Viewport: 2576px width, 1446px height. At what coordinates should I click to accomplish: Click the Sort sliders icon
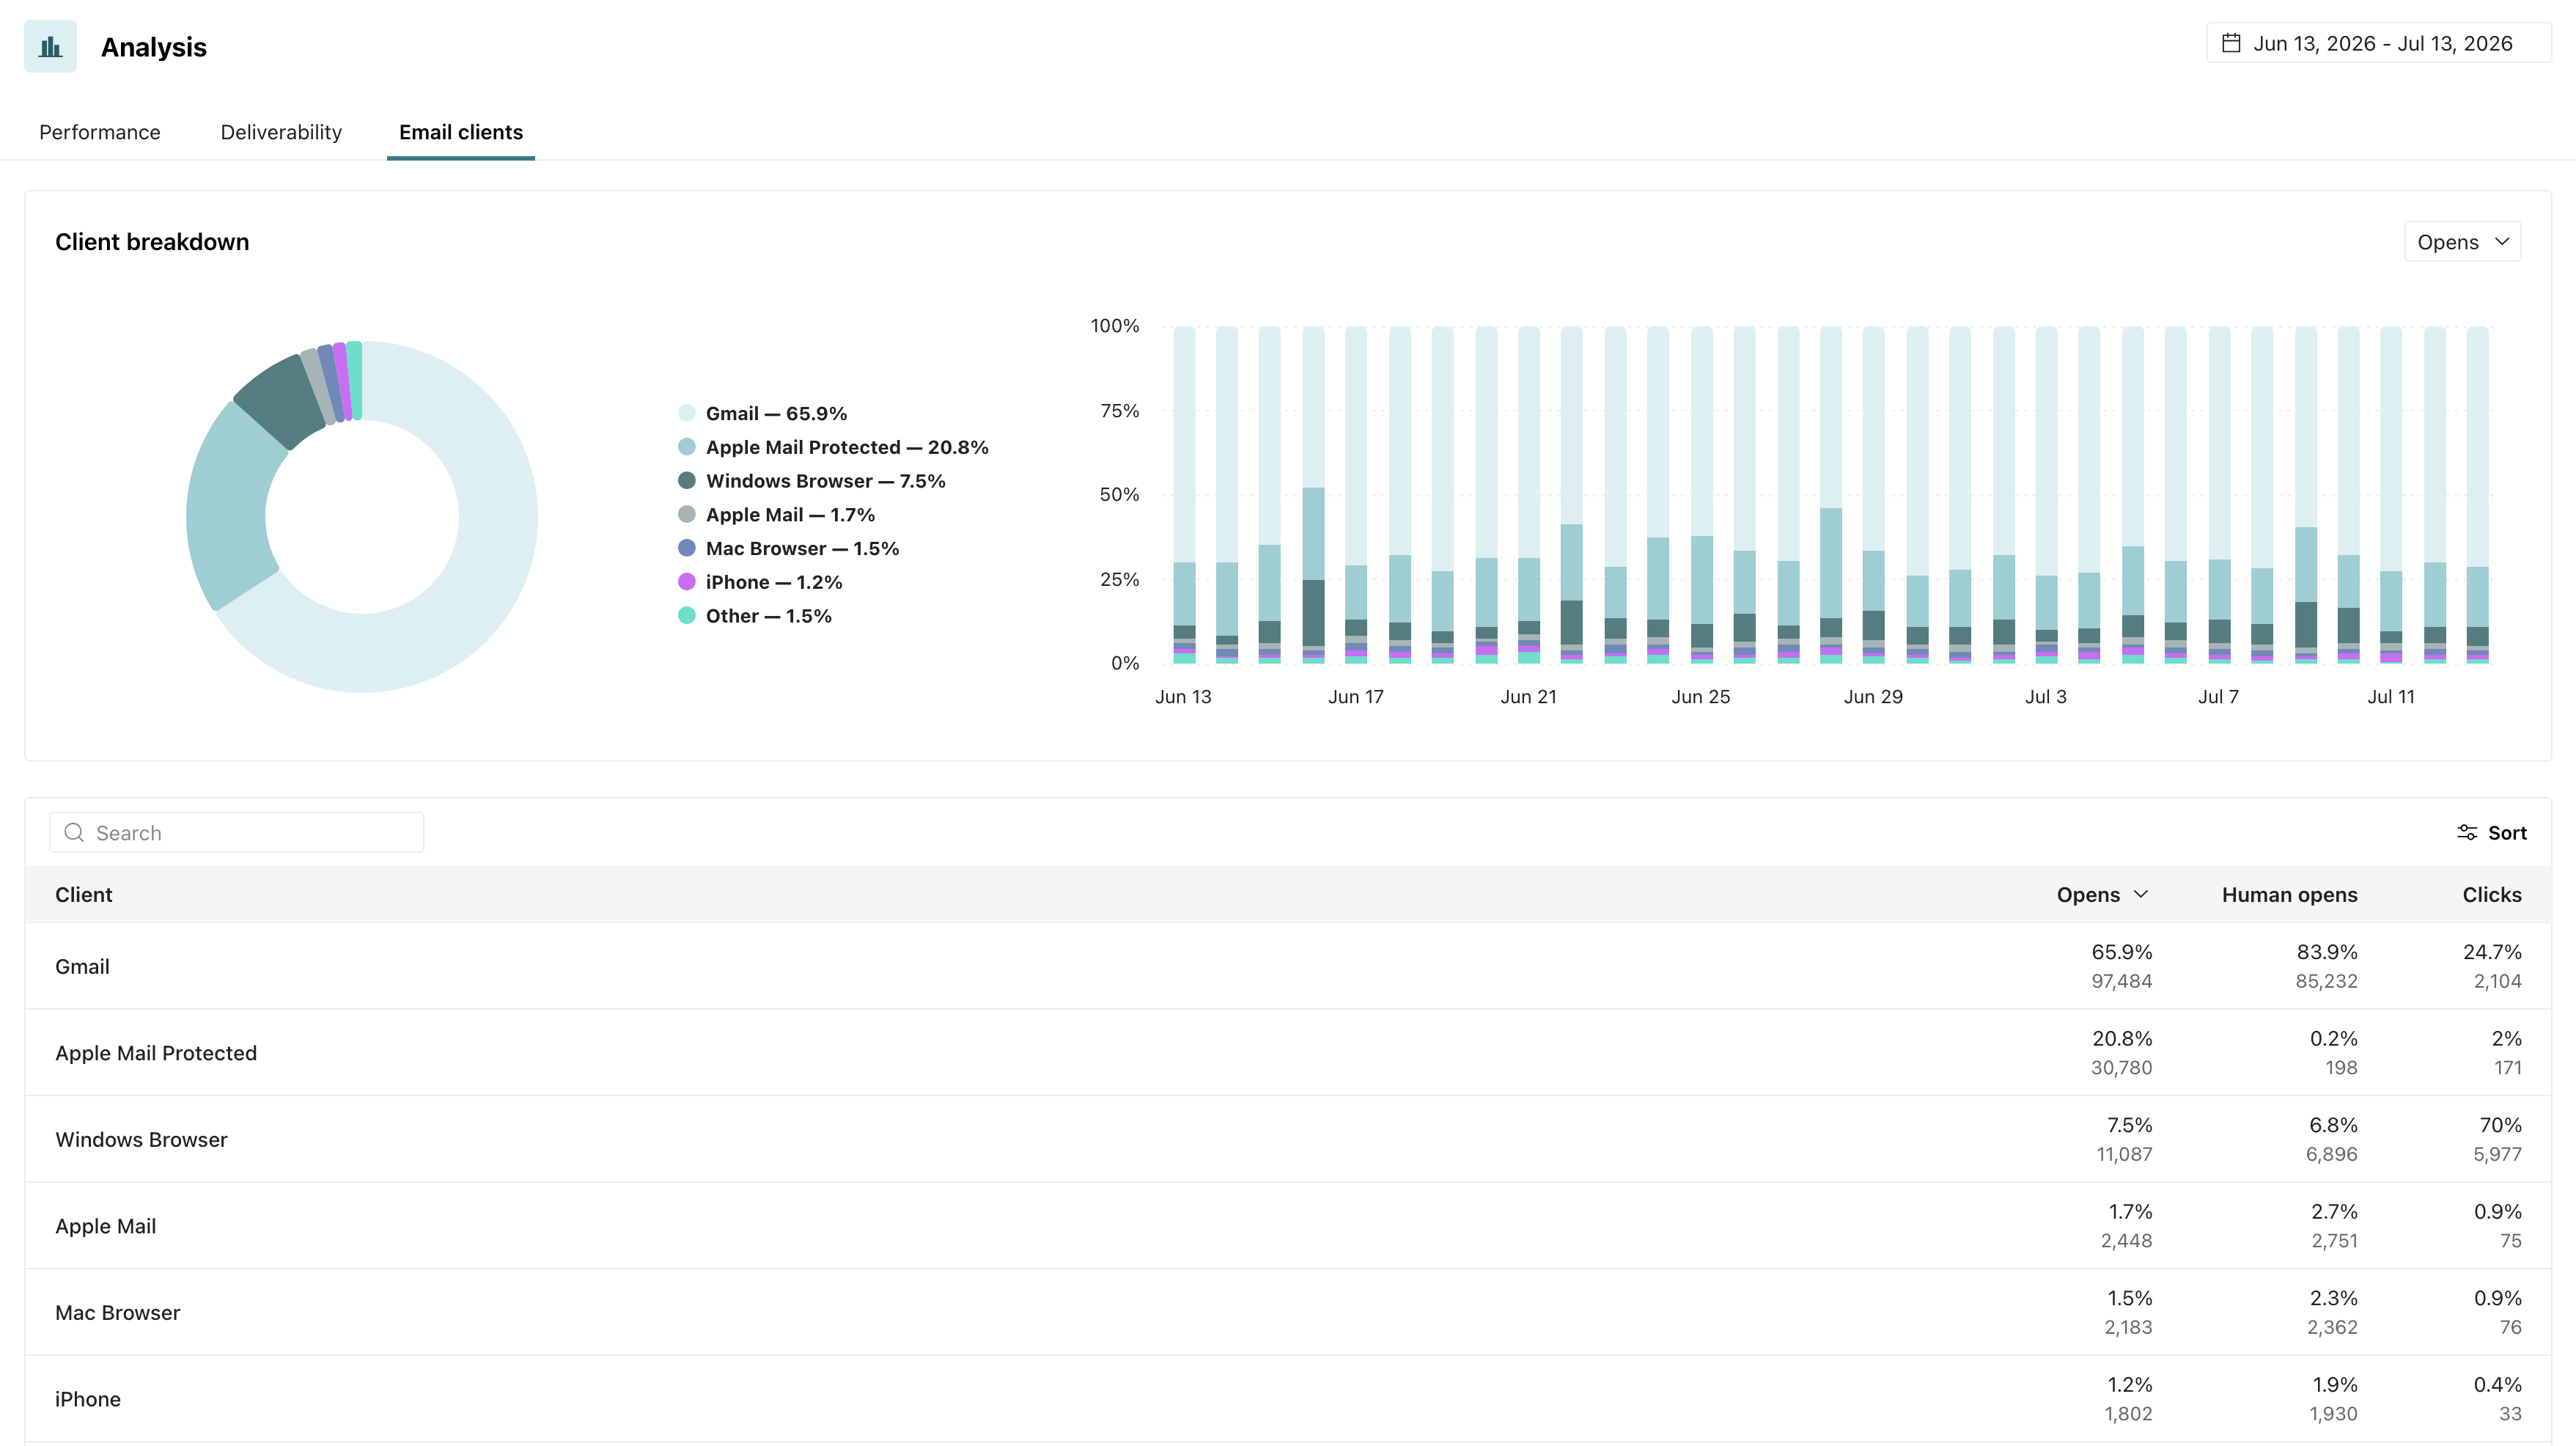pyautogui.click(x=2467, y=833)
